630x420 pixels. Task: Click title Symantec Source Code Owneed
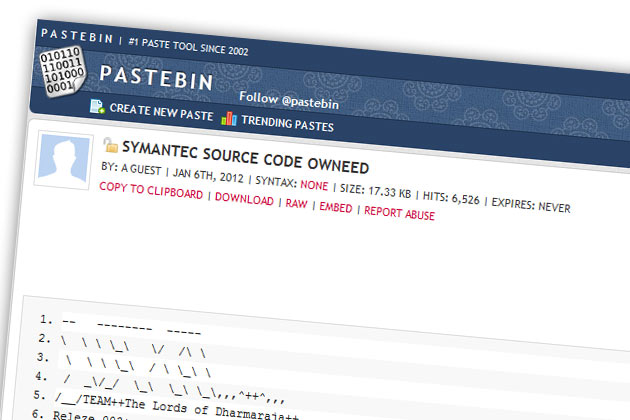pyautogui.click(x=245, y=158)
